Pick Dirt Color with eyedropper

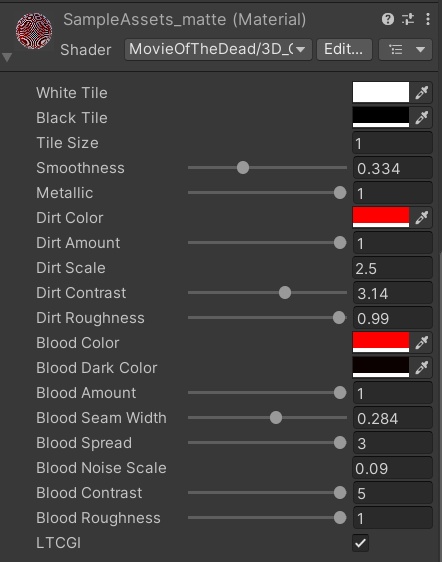422,218
